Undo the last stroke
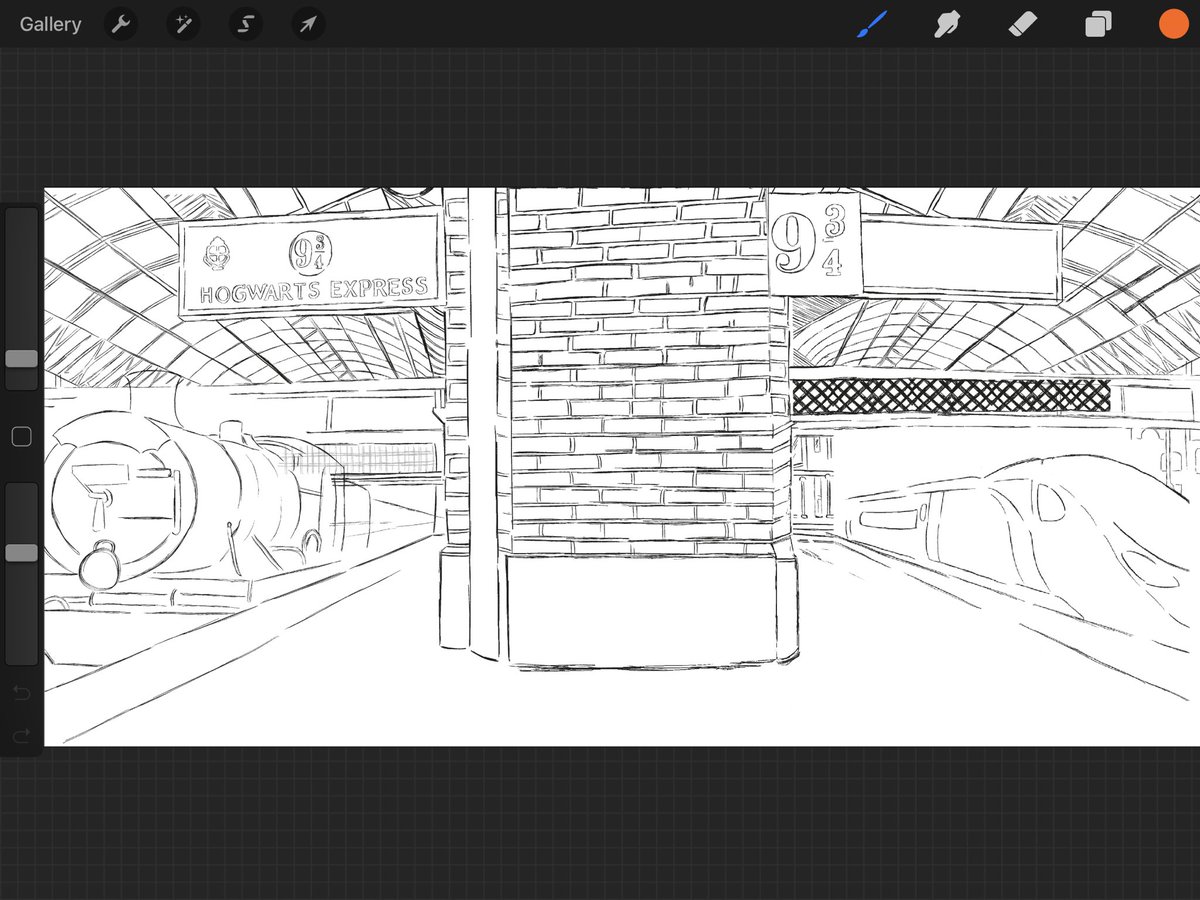The image size is (1200, 900). 21,692
